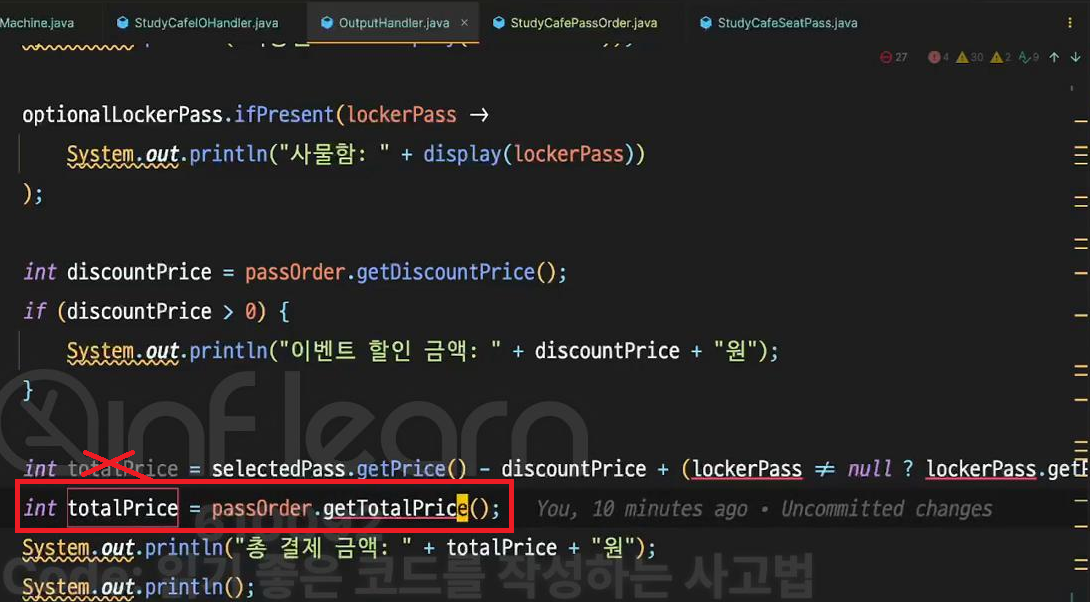Switch to StudyCafePassOrder.java tab
Viewport: 1090px width, 602px height.
(x=575, y=23)
